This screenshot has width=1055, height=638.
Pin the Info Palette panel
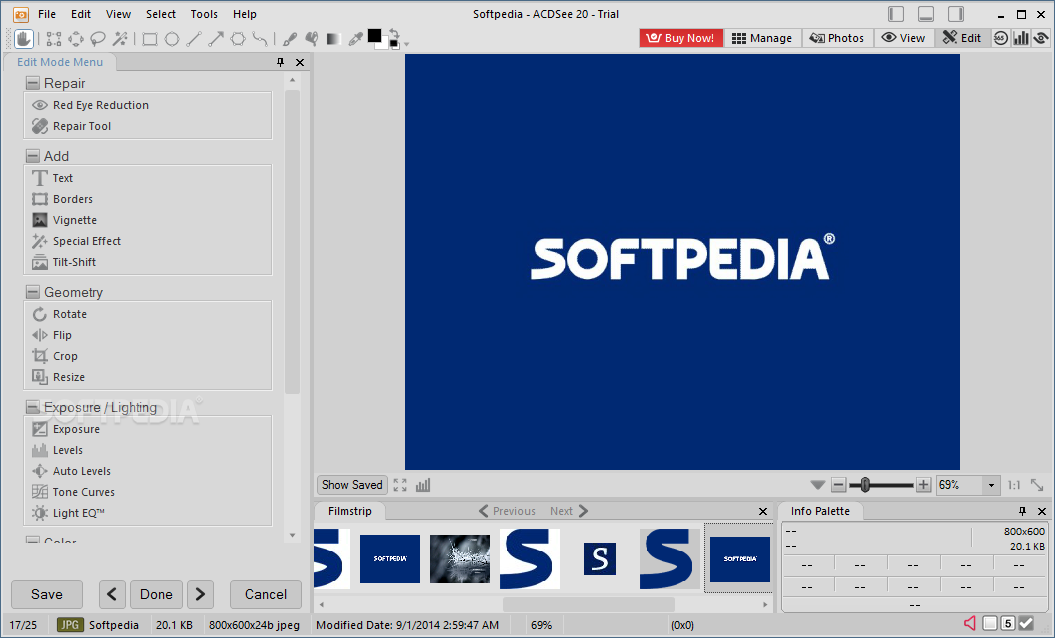pos(1022,511)
